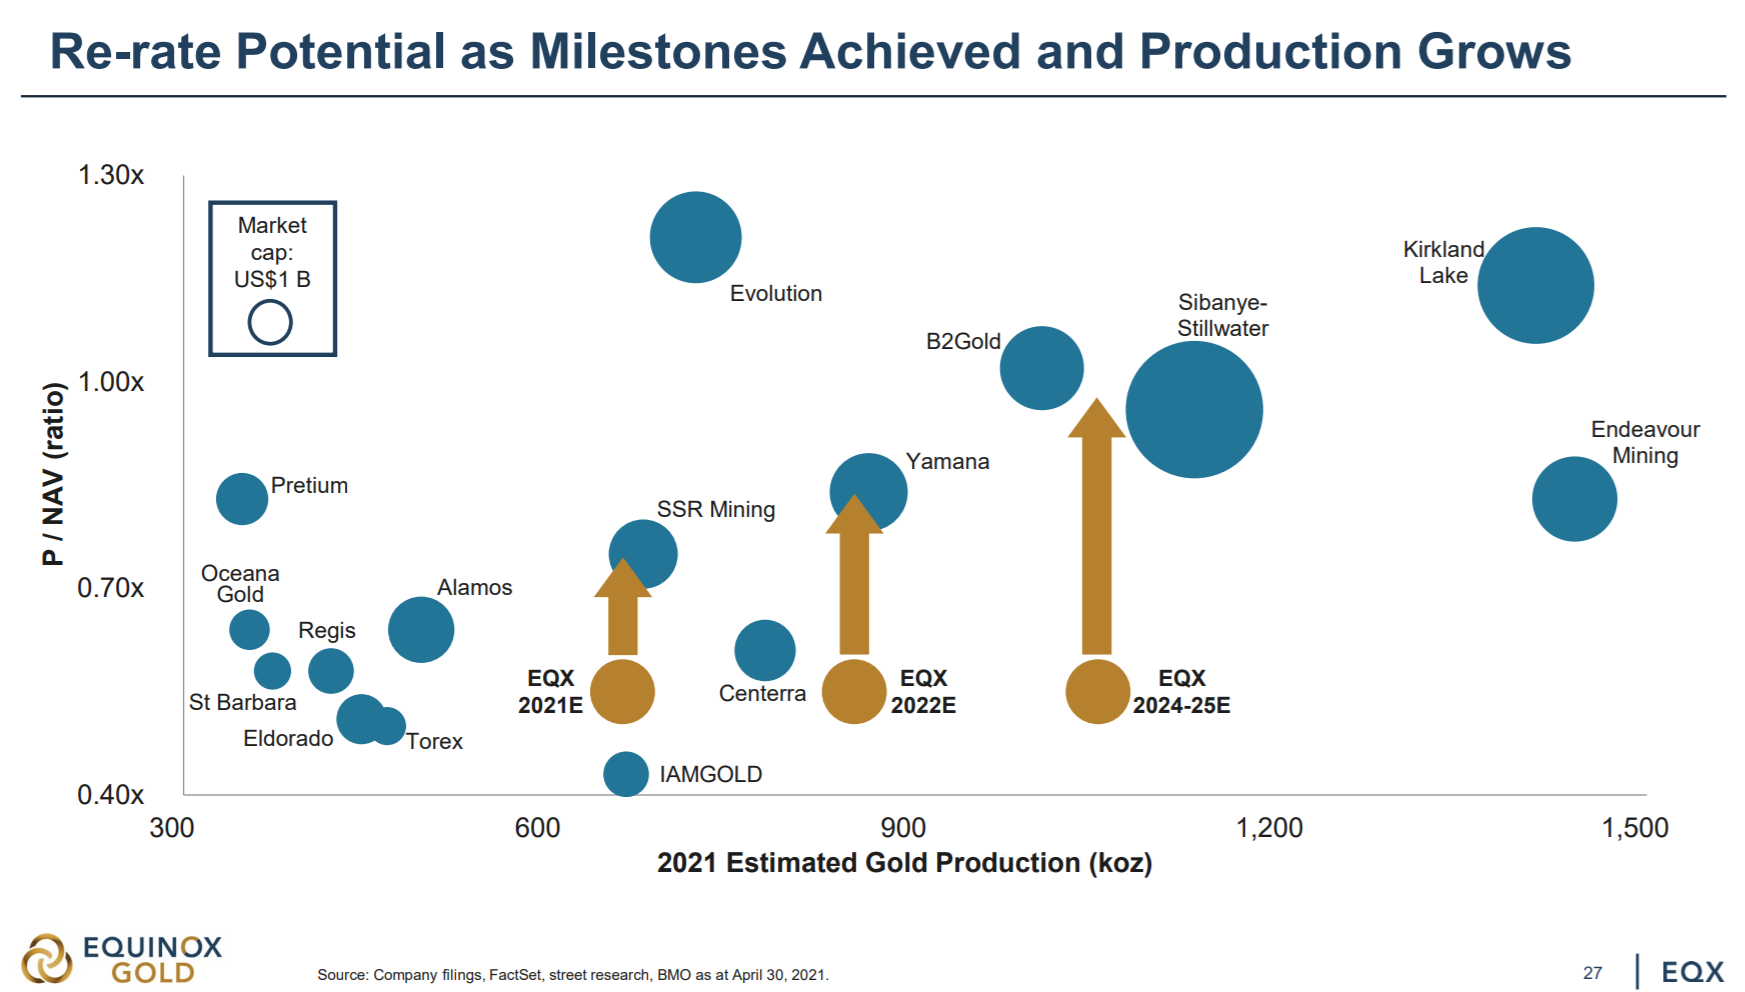Click the gold EQX 2022E circle
Screen dimensions: 1745x992
coord(854,691)
